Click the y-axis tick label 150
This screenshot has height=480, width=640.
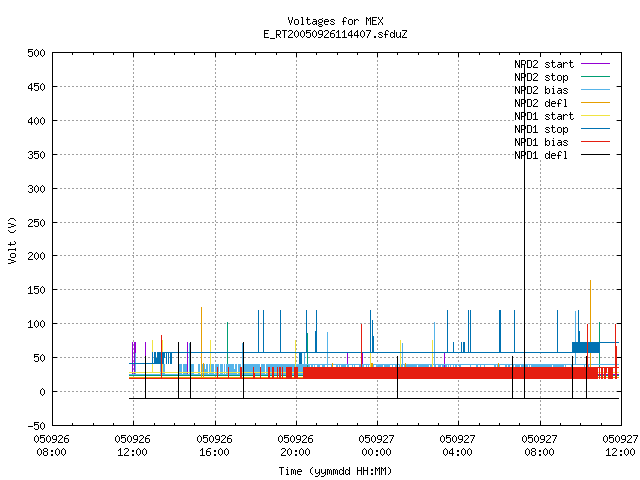[x=36, y=290]
